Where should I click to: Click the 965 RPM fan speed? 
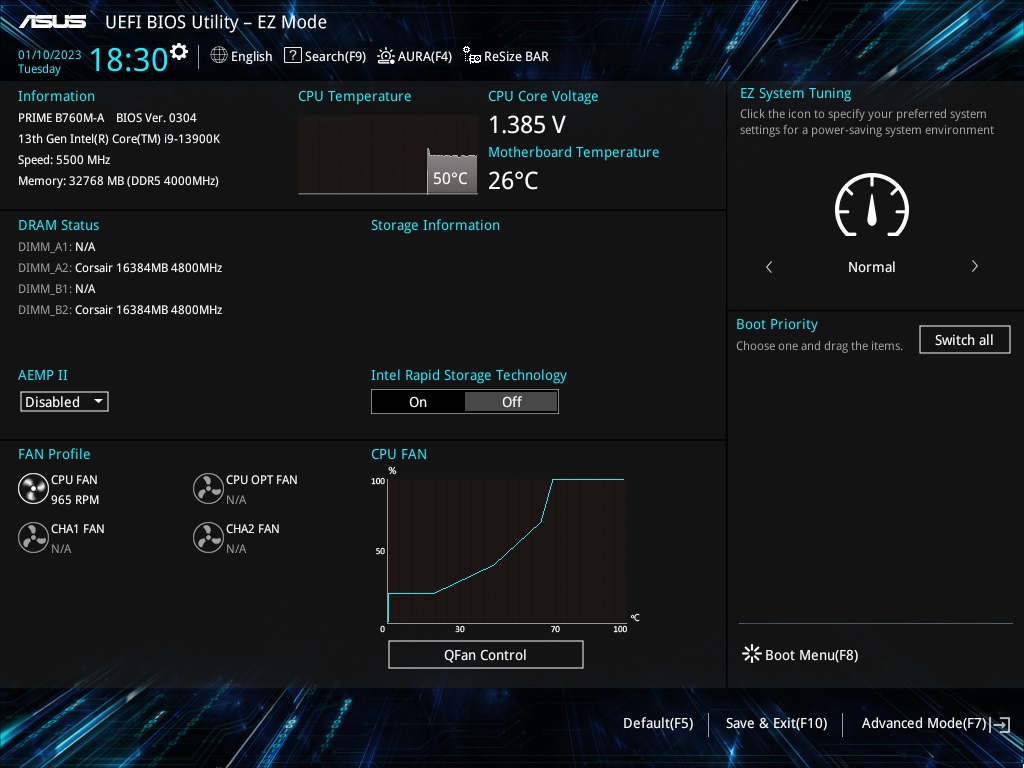coord(75,500)
